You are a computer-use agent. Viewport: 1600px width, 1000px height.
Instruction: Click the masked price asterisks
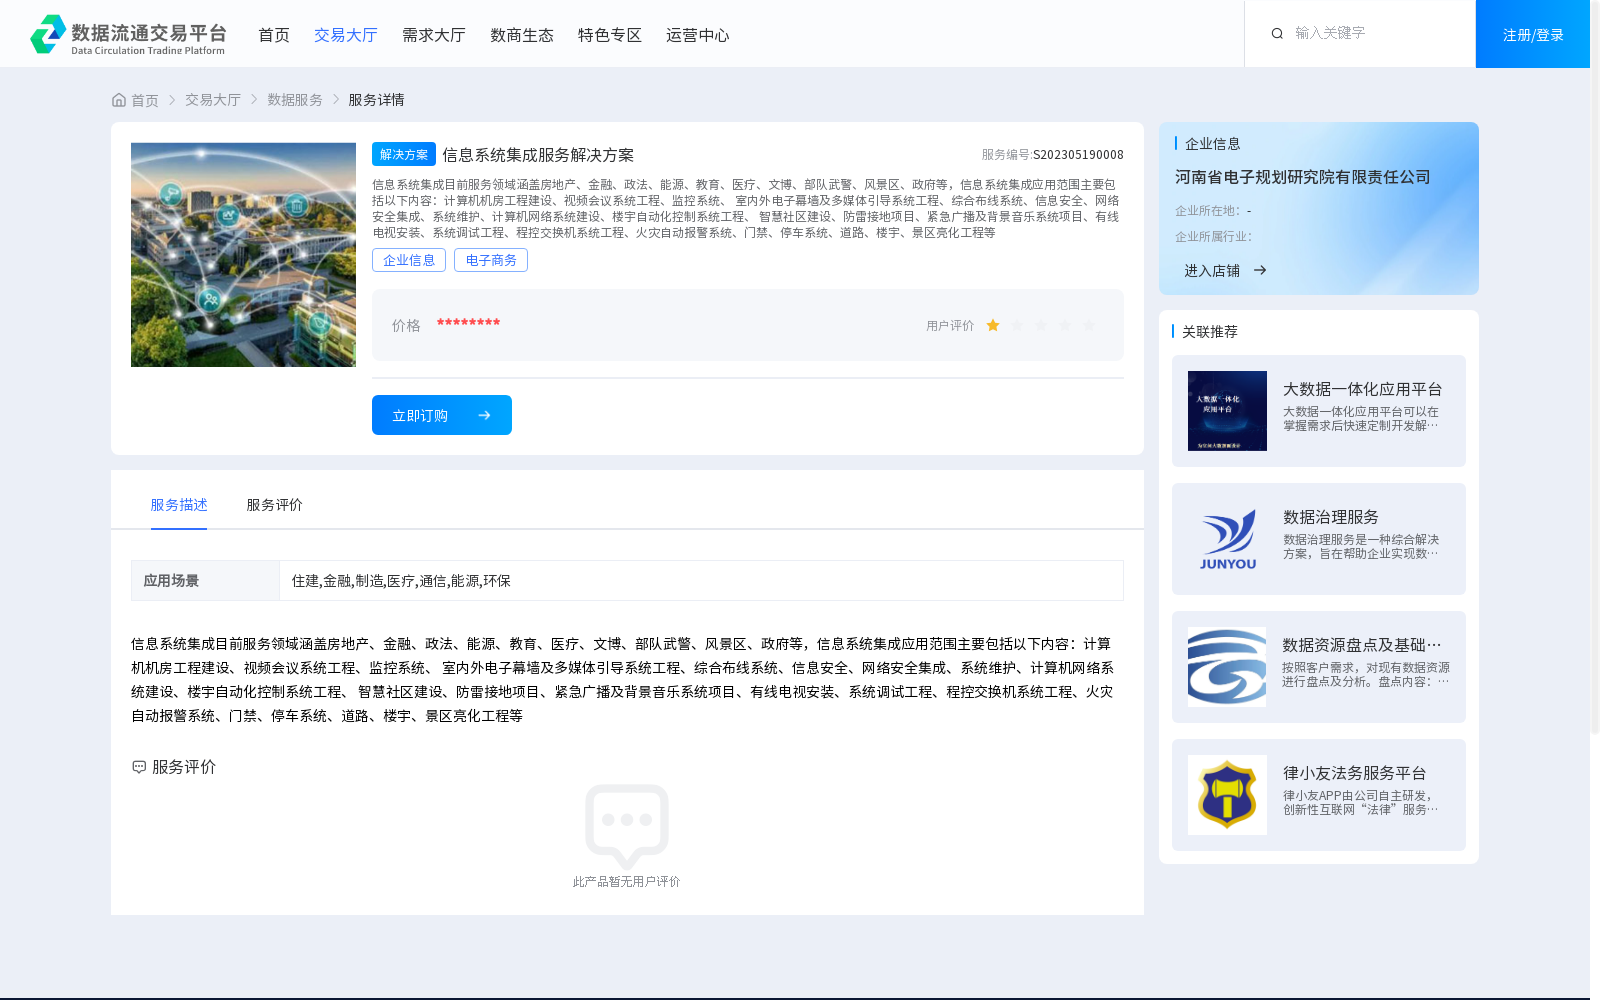click(x=468, y=323)
